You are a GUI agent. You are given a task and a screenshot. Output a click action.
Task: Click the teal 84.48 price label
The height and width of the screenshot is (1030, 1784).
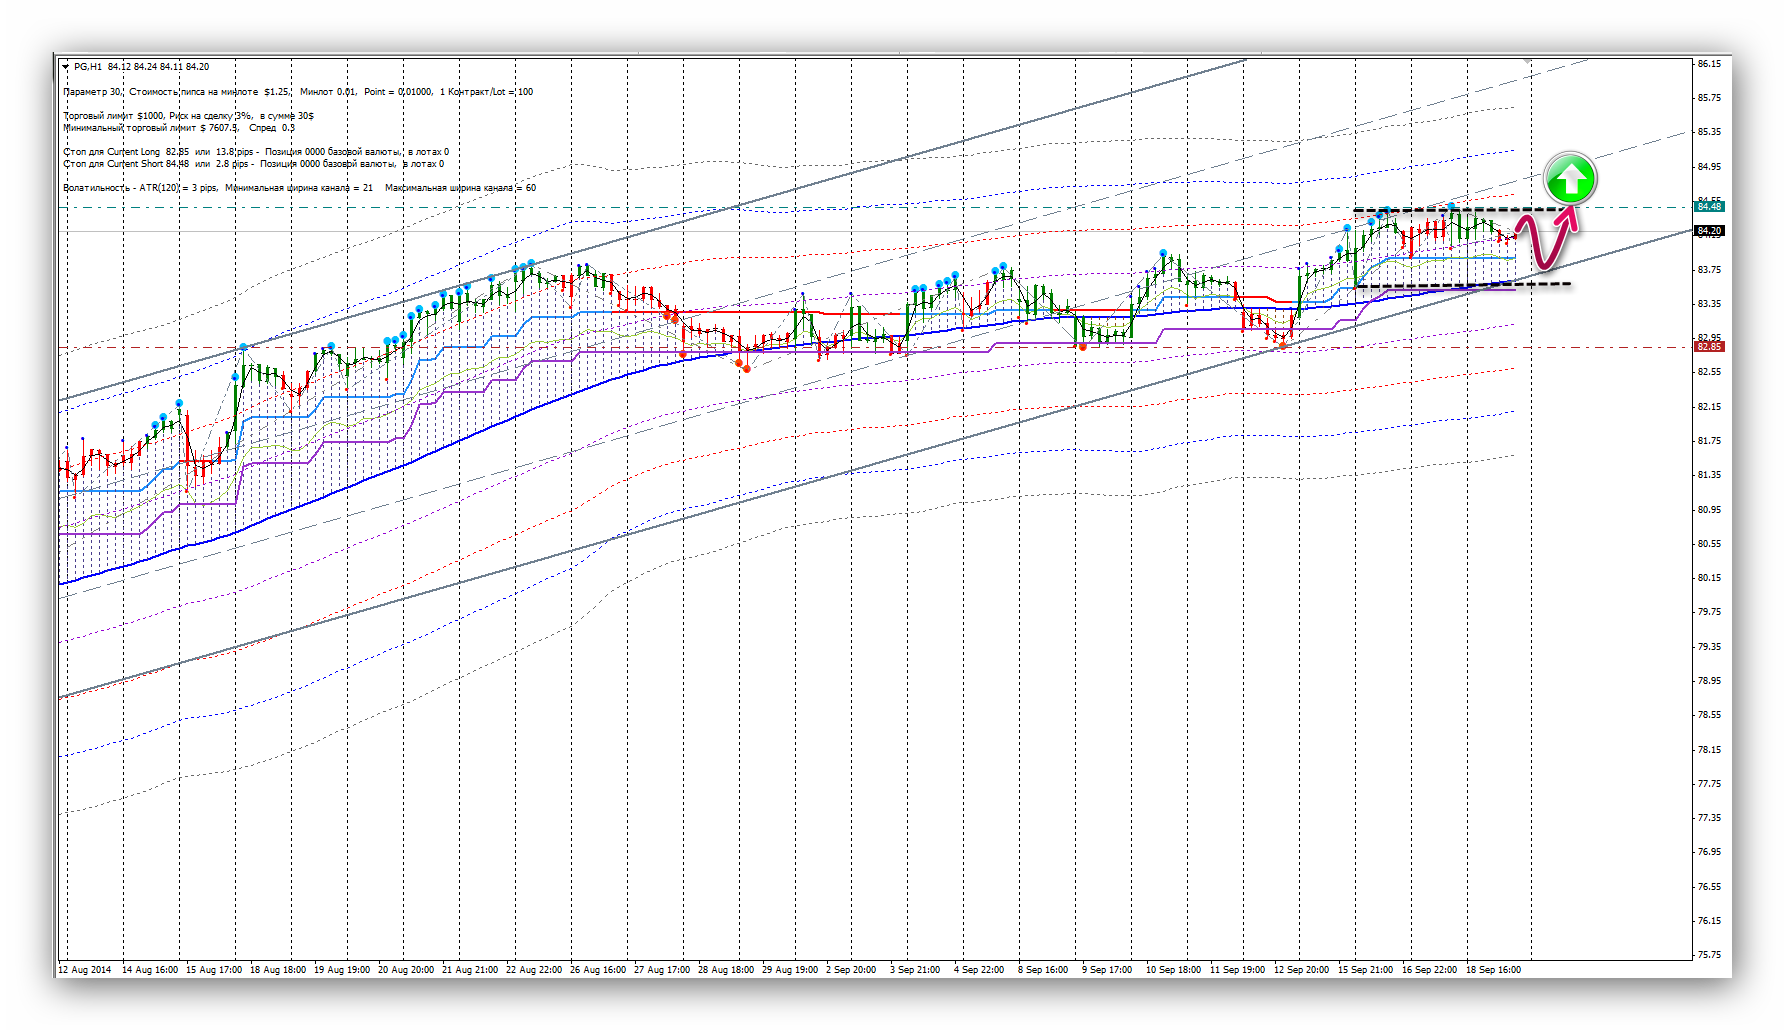coord(1709,206)
